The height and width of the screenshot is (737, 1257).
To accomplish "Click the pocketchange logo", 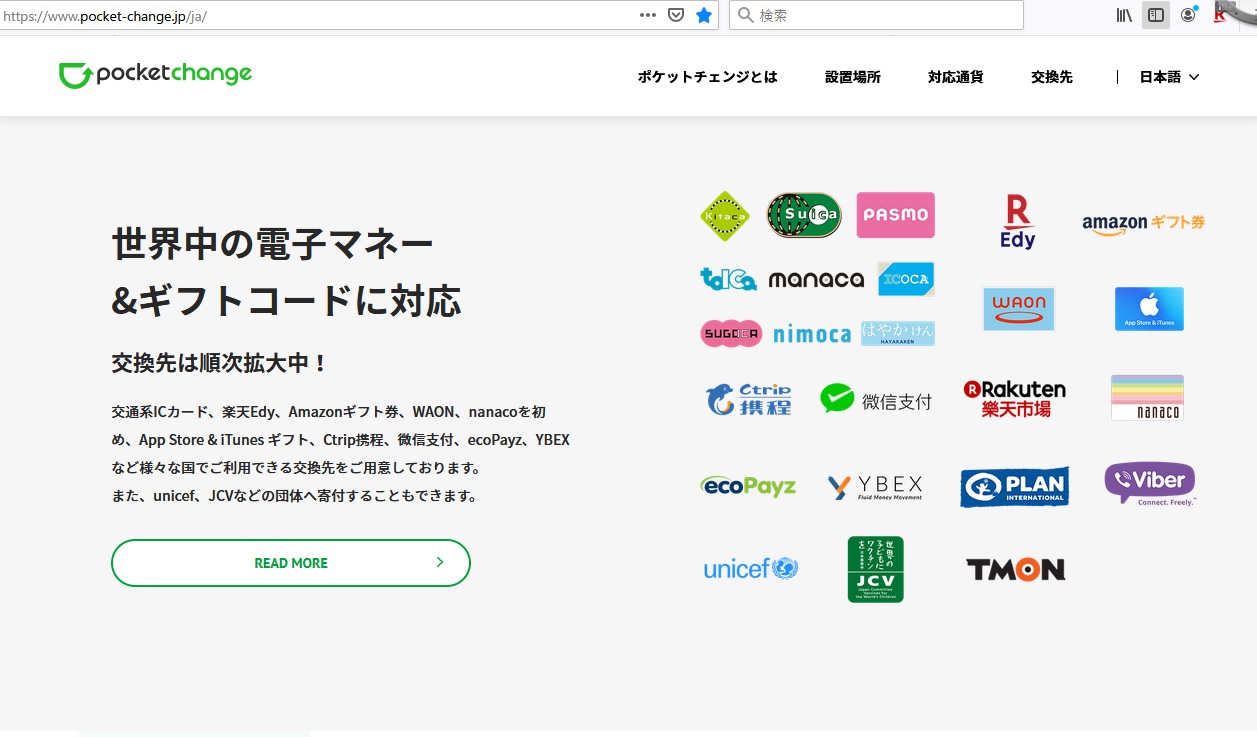I will 155,75.
